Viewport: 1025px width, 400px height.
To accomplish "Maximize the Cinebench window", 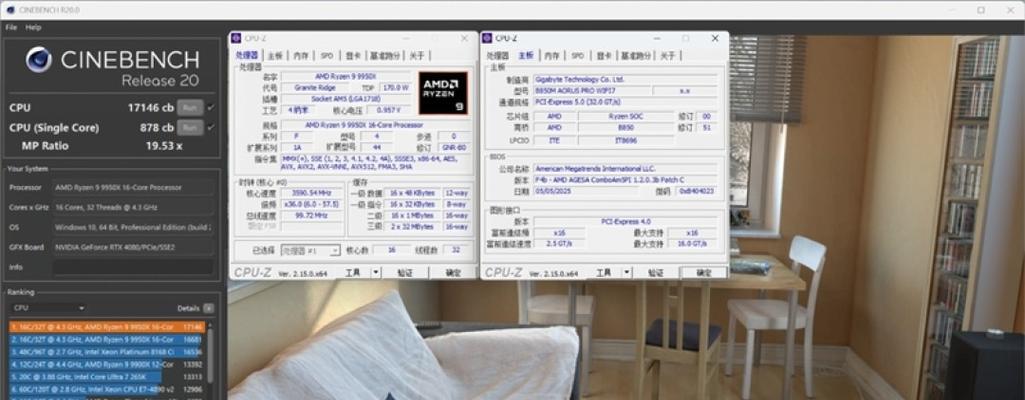I will tap(981, 10).
